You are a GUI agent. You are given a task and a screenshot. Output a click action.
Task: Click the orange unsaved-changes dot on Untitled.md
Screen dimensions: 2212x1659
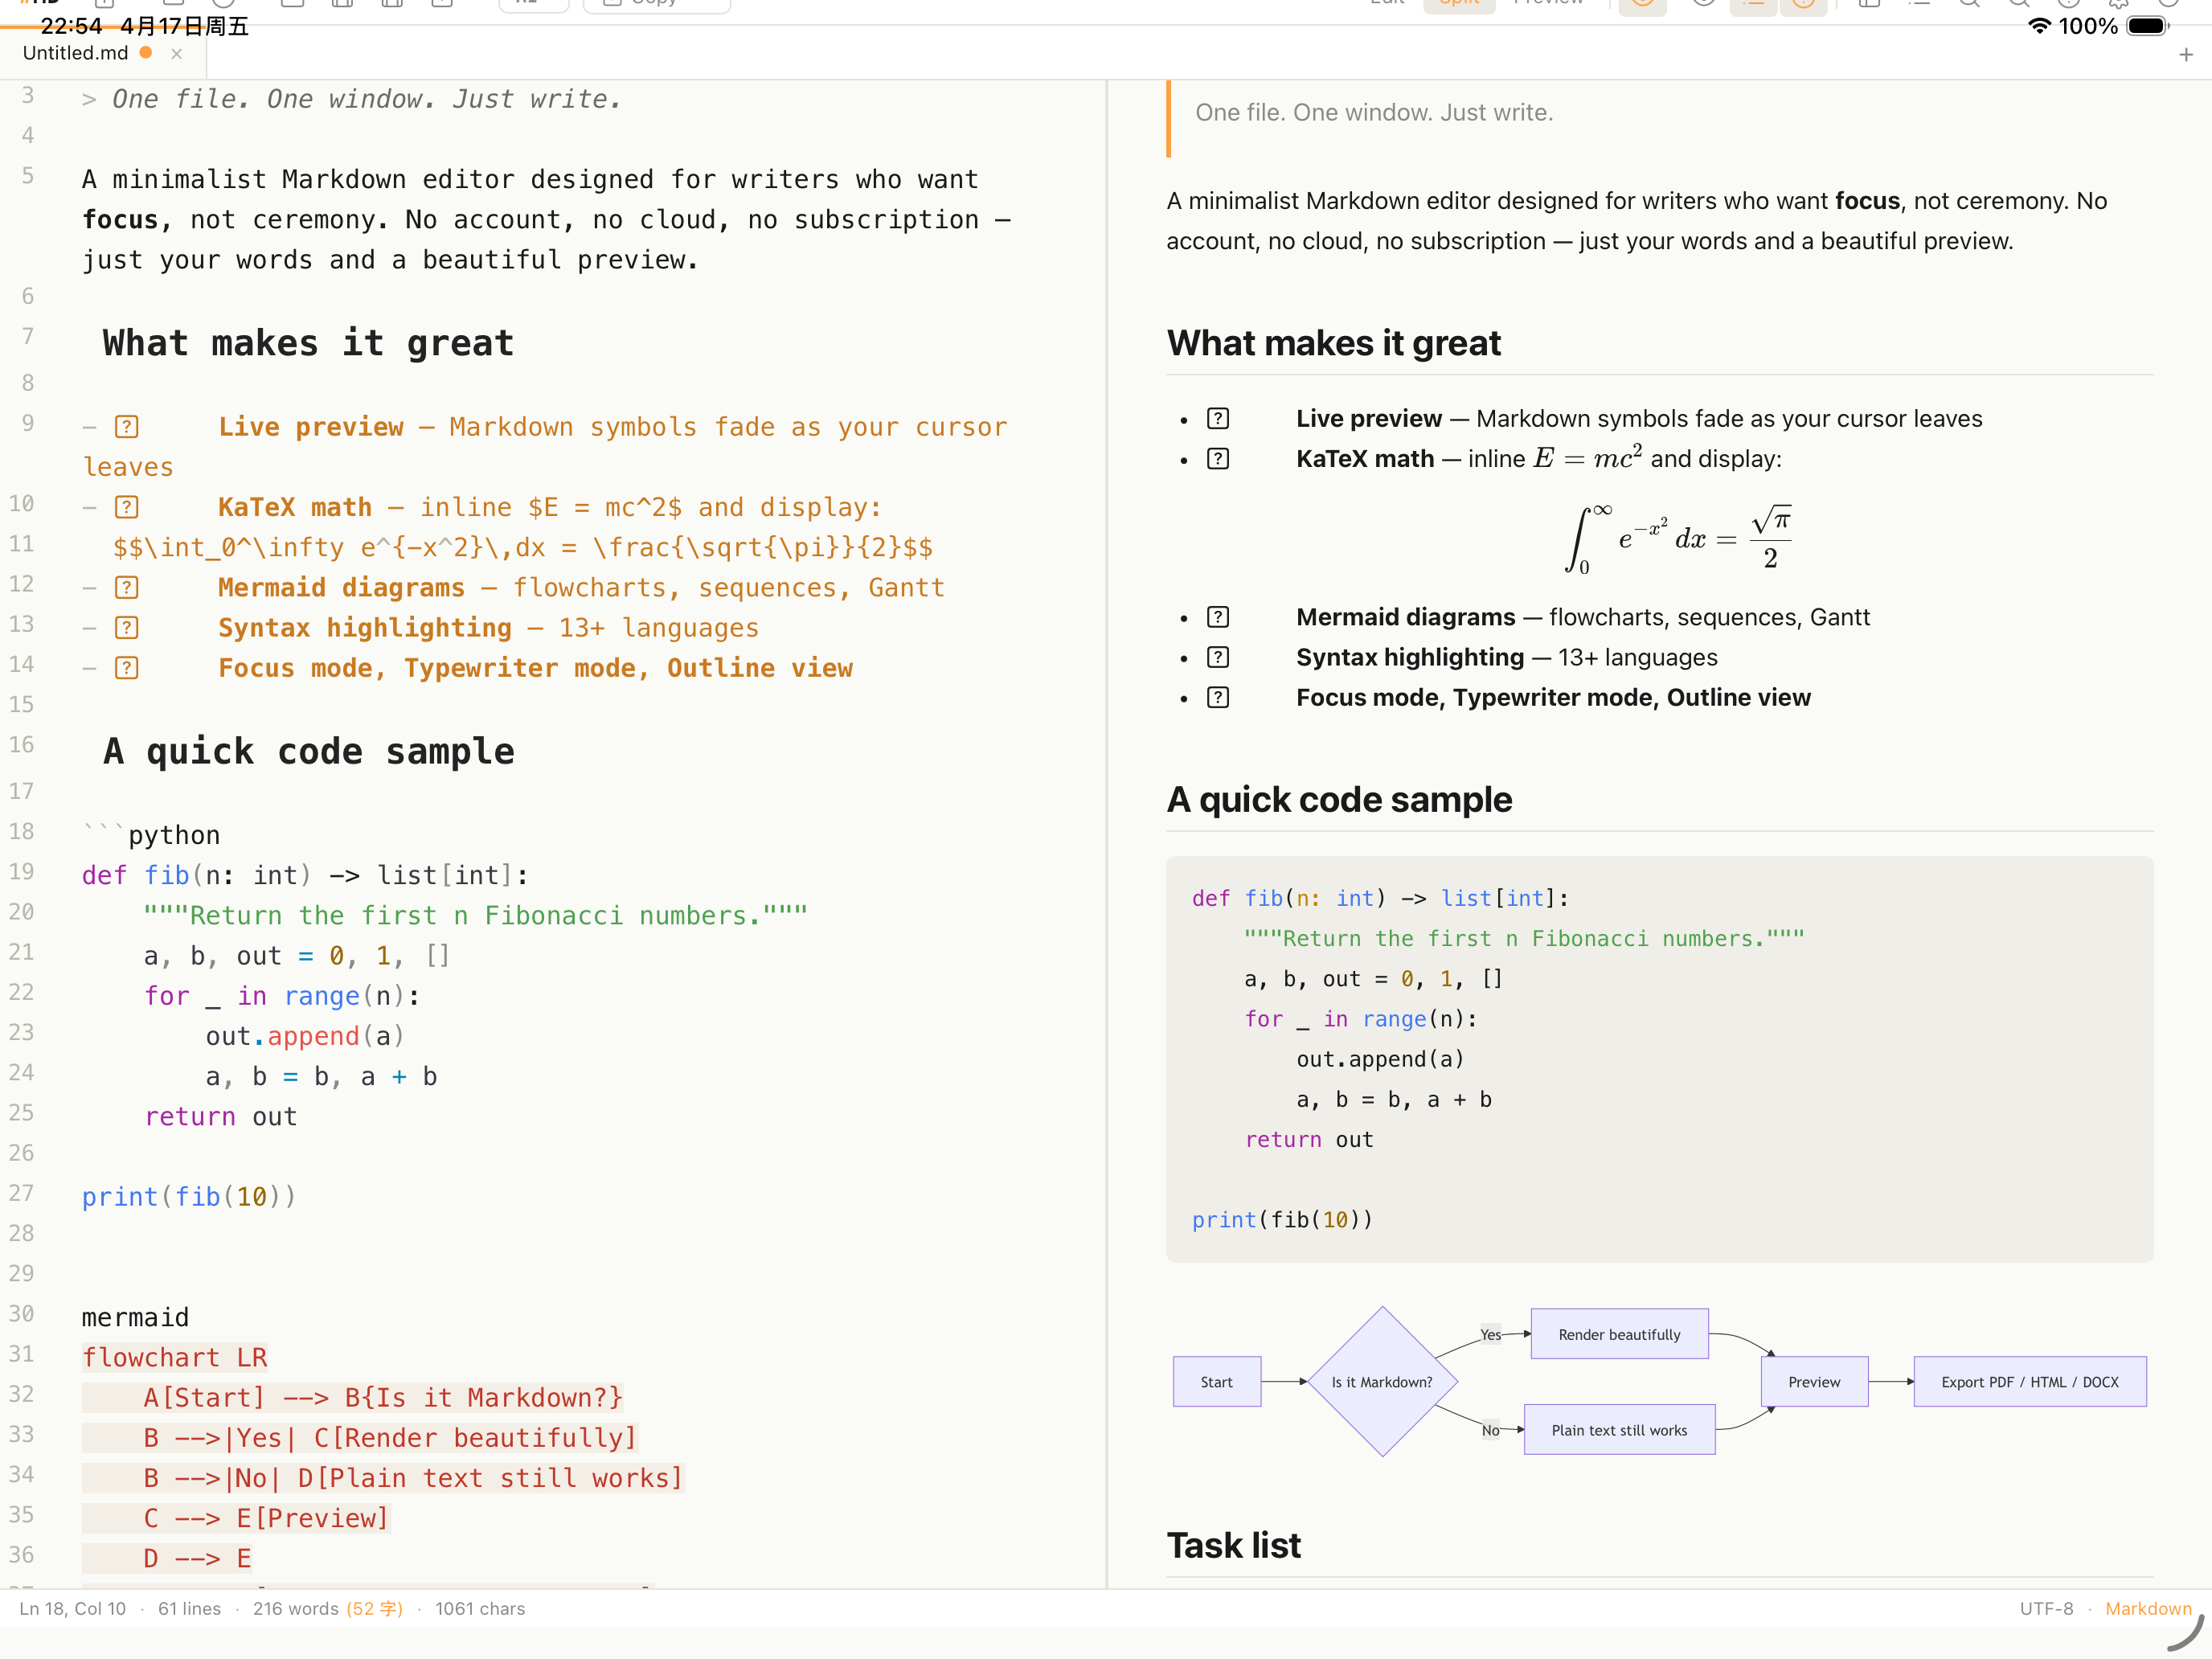[x=146, y=53]
